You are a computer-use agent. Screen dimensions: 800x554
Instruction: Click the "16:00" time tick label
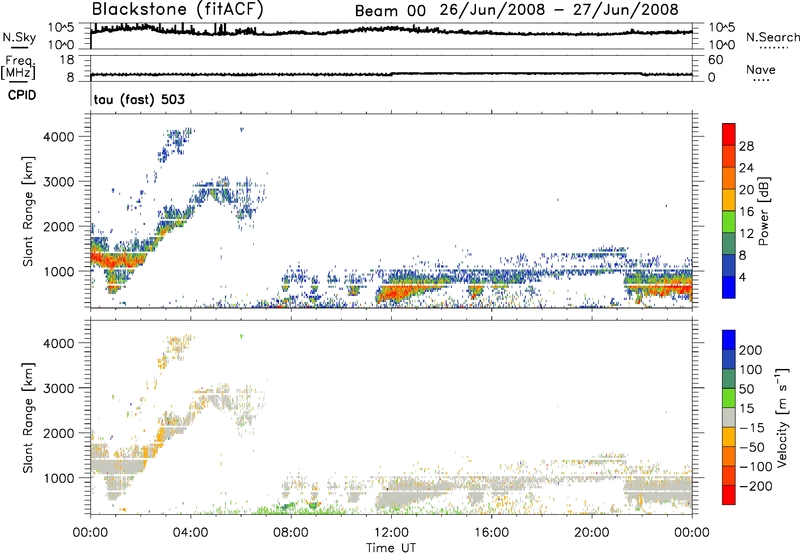pos(491,533)
